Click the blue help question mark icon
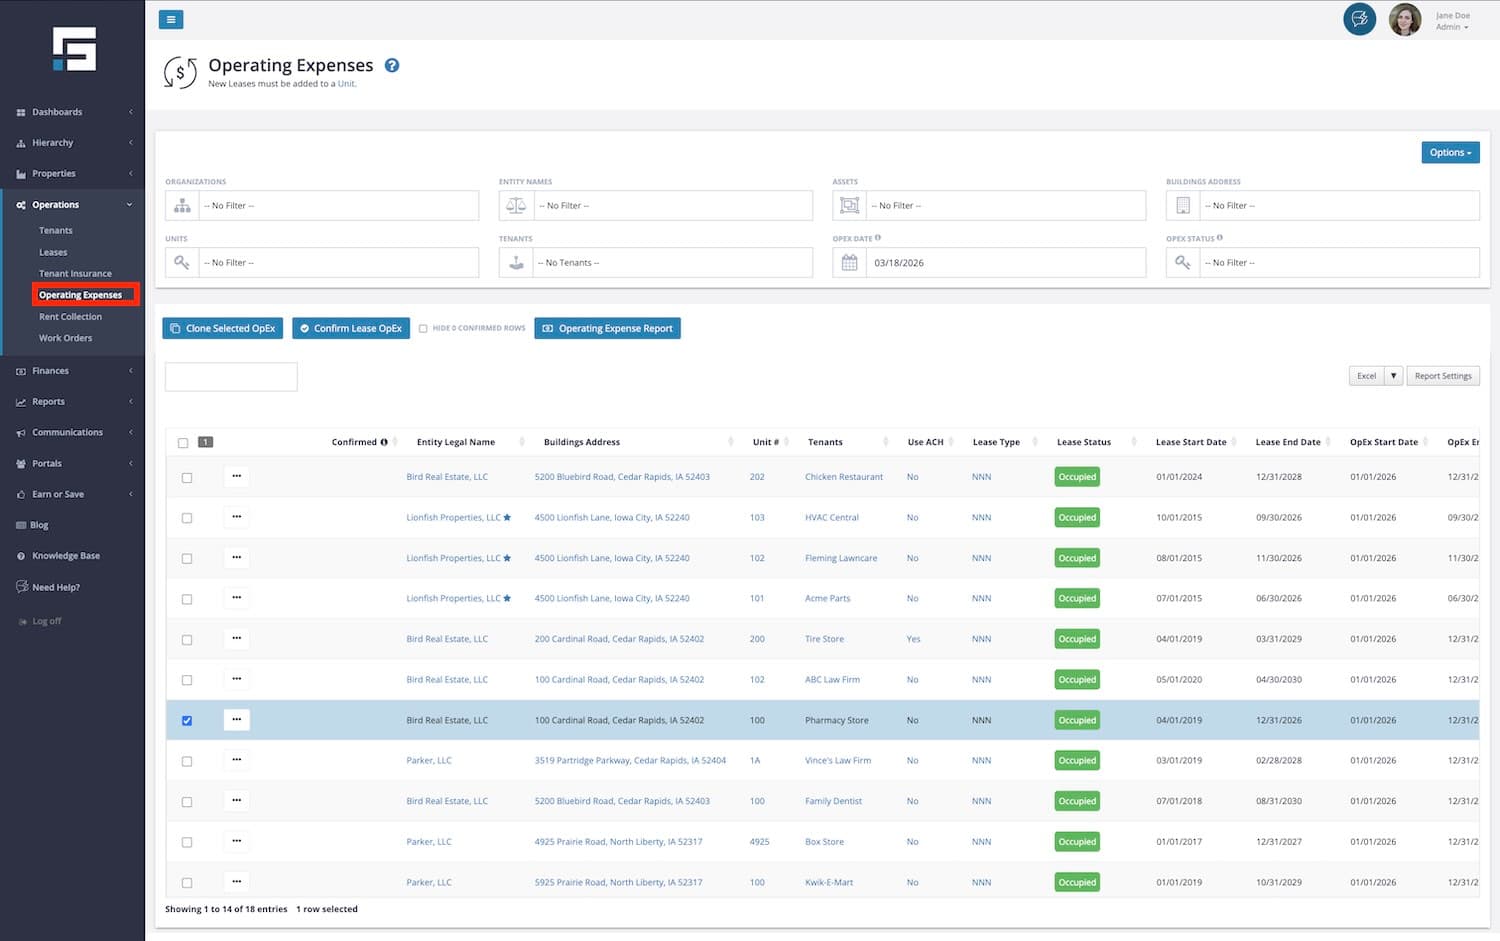The height and width of the screenshot is (941, 1500). pos(392,66)
